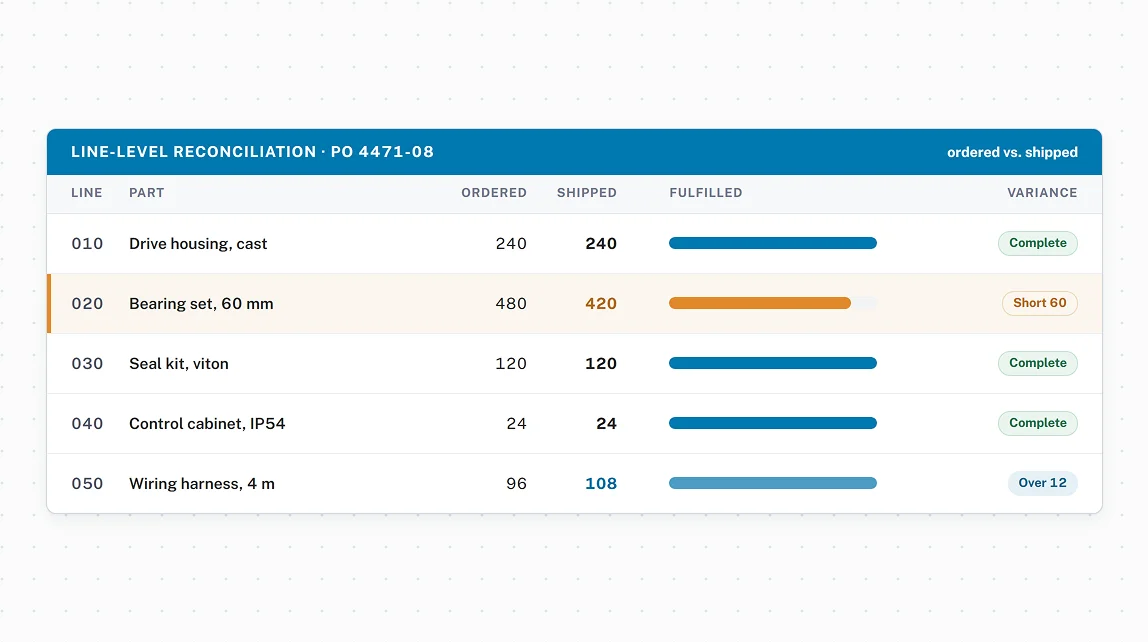Screen dimensions: 1148x642
Task: Click the orange fulfilled bar for Bearing set
Action: [760, 303]
